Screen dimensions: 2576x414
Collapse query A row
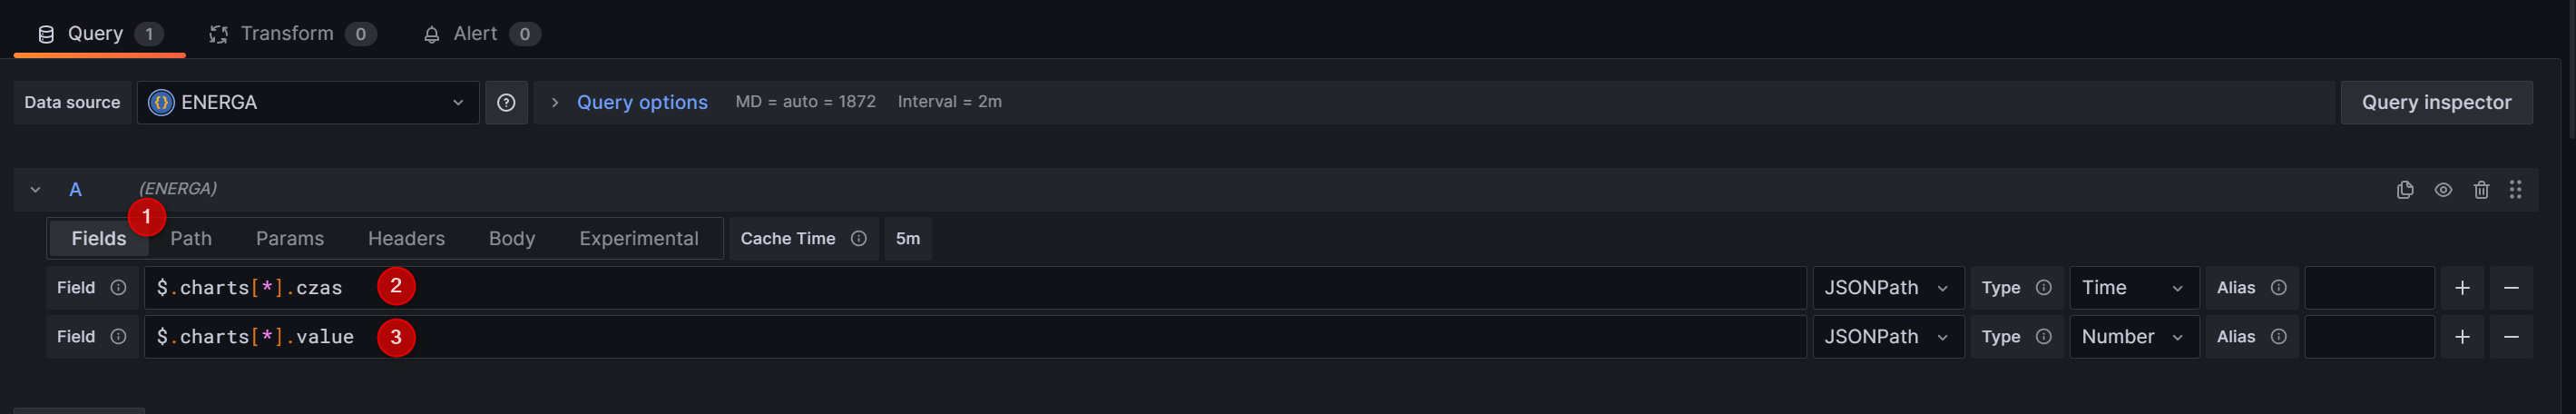pos(35,190)
